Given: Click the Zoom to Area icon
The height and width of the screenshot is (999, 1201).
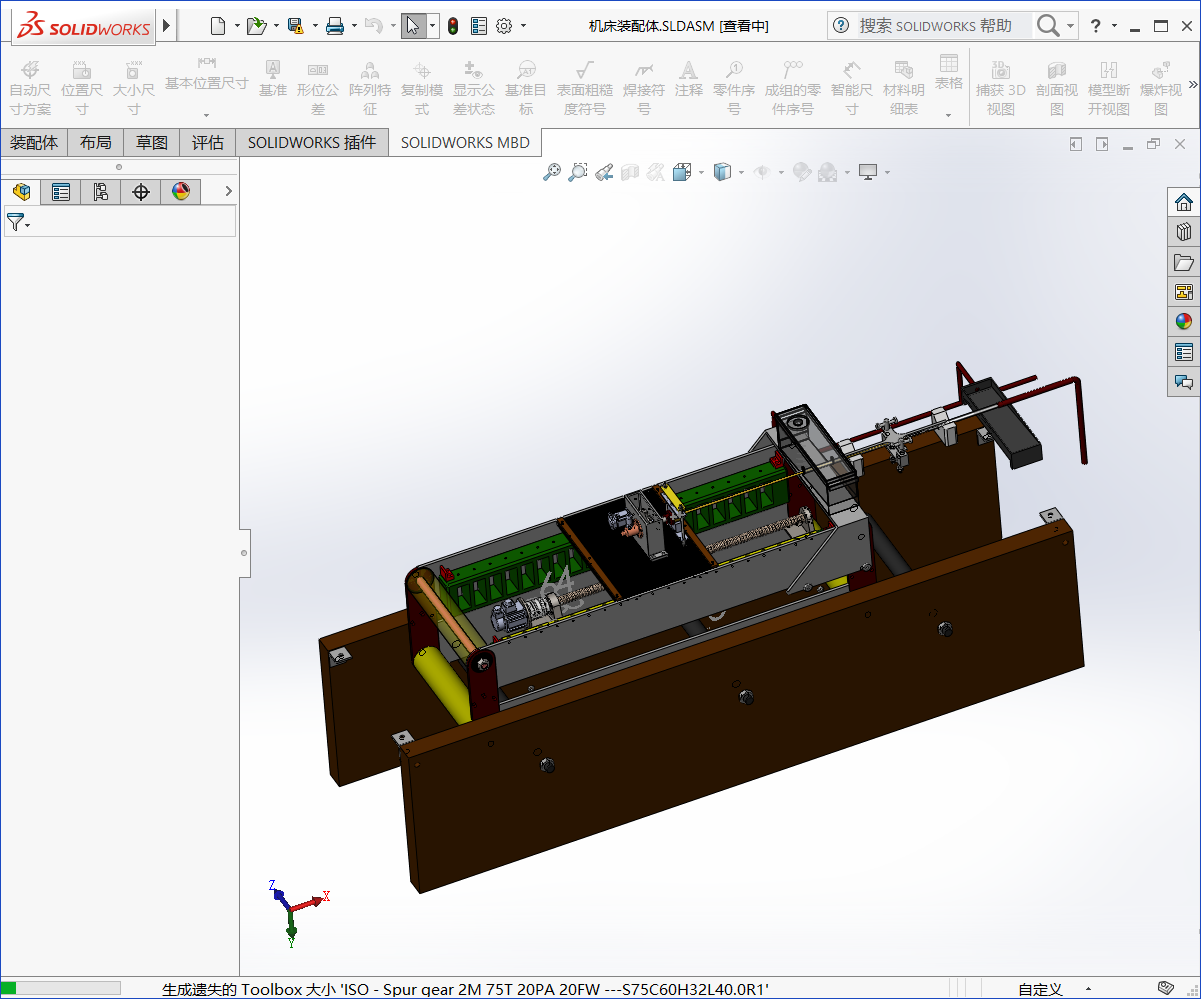Looking at the screenshot, I should (577, 172).
